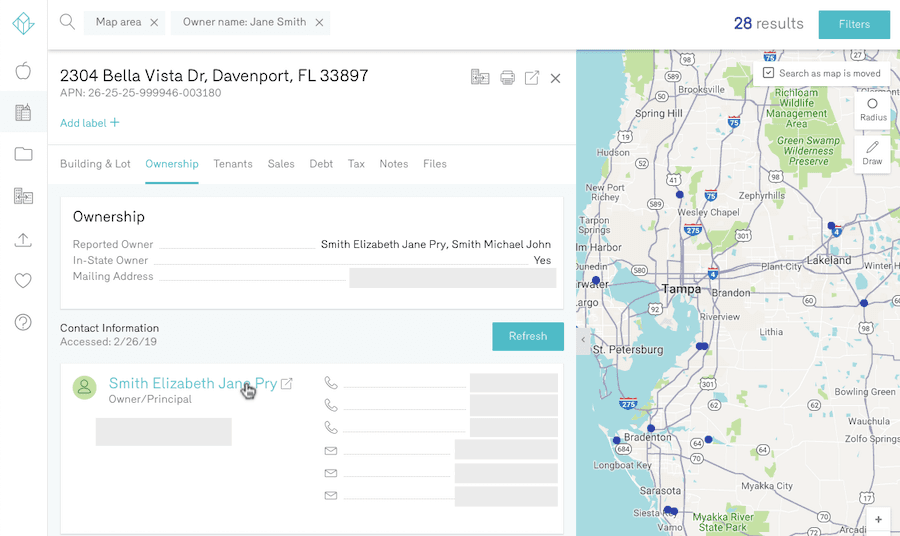Click the search magnifier icon

[67, 22]
